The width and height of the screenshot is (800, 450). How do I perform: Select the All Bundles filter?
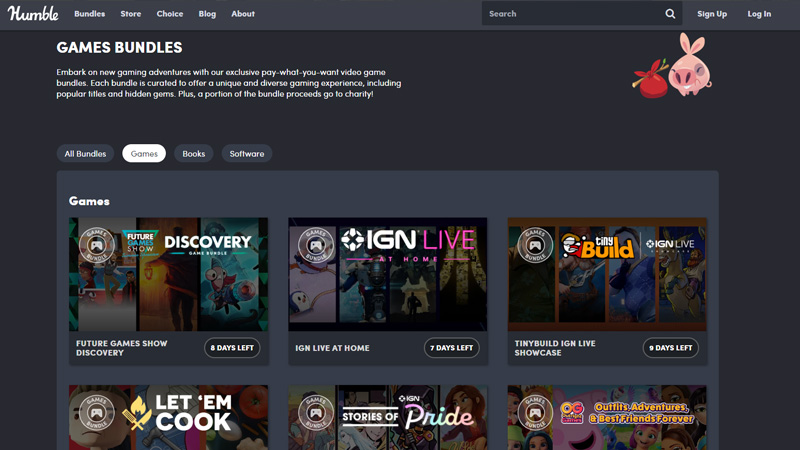(85, 154)
